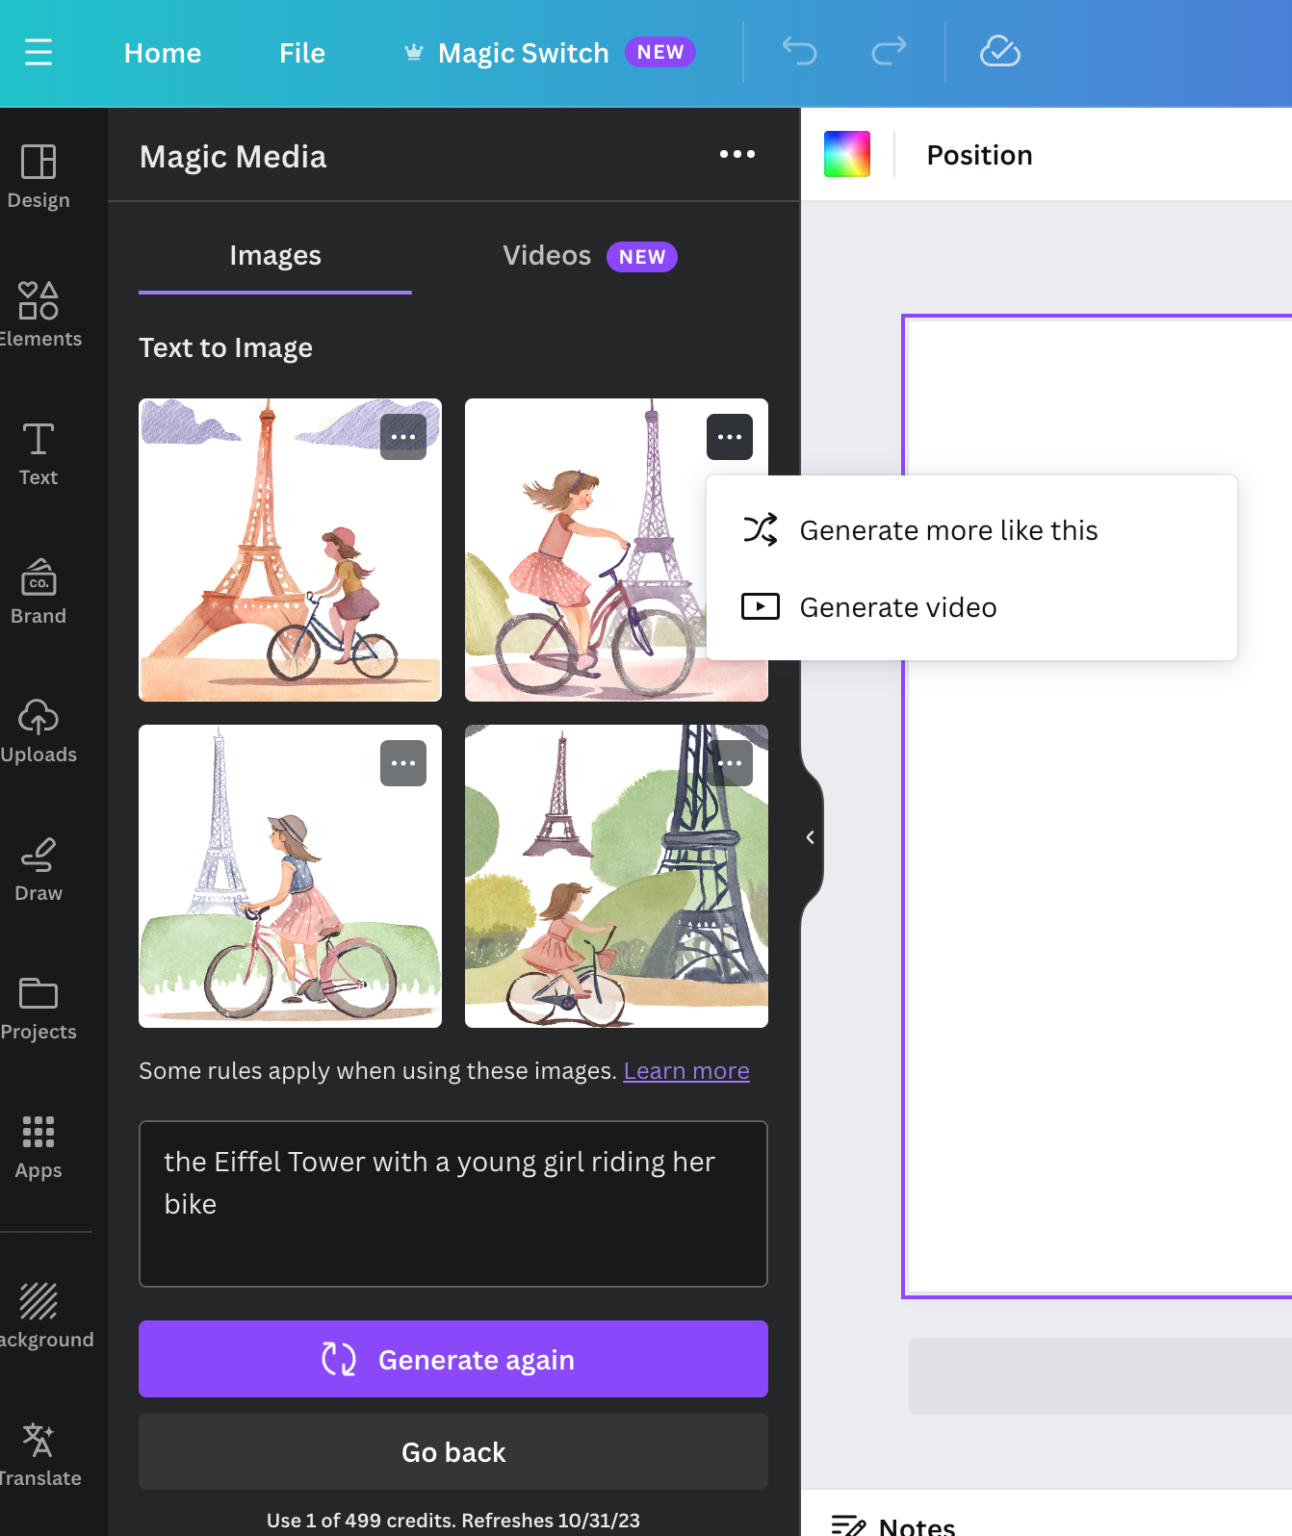Click the Undo arrow
Screen dimensions: 1292x1536
[x=799, y=52]
